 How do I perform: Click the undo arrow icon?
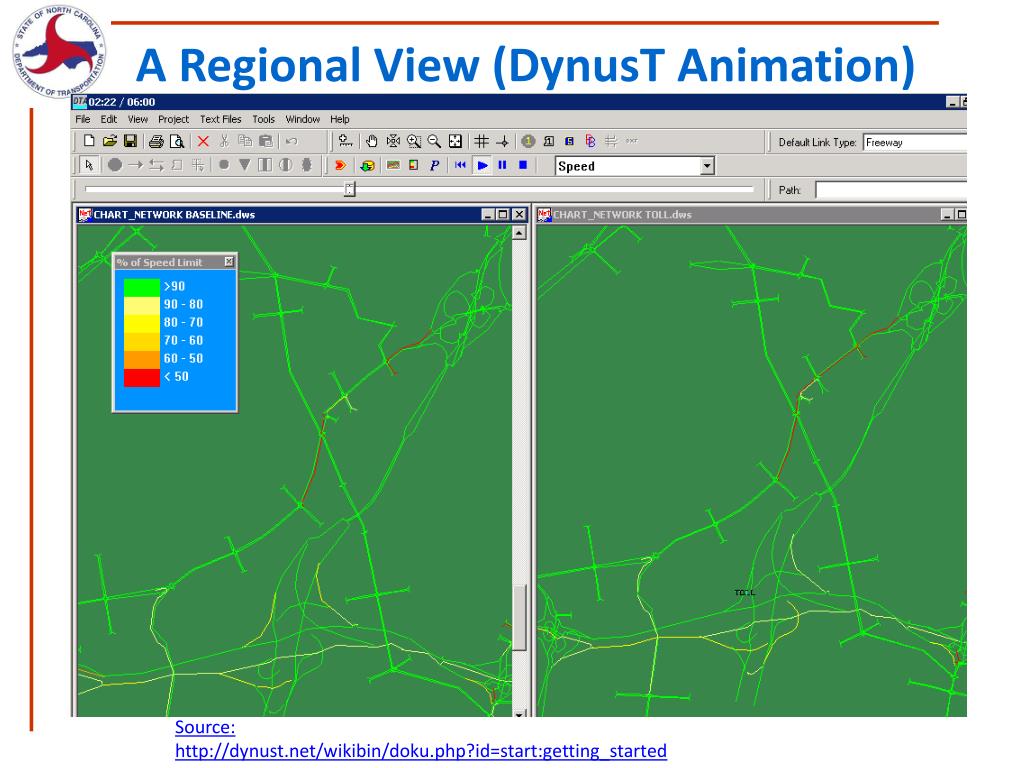(x=291, y=141)
